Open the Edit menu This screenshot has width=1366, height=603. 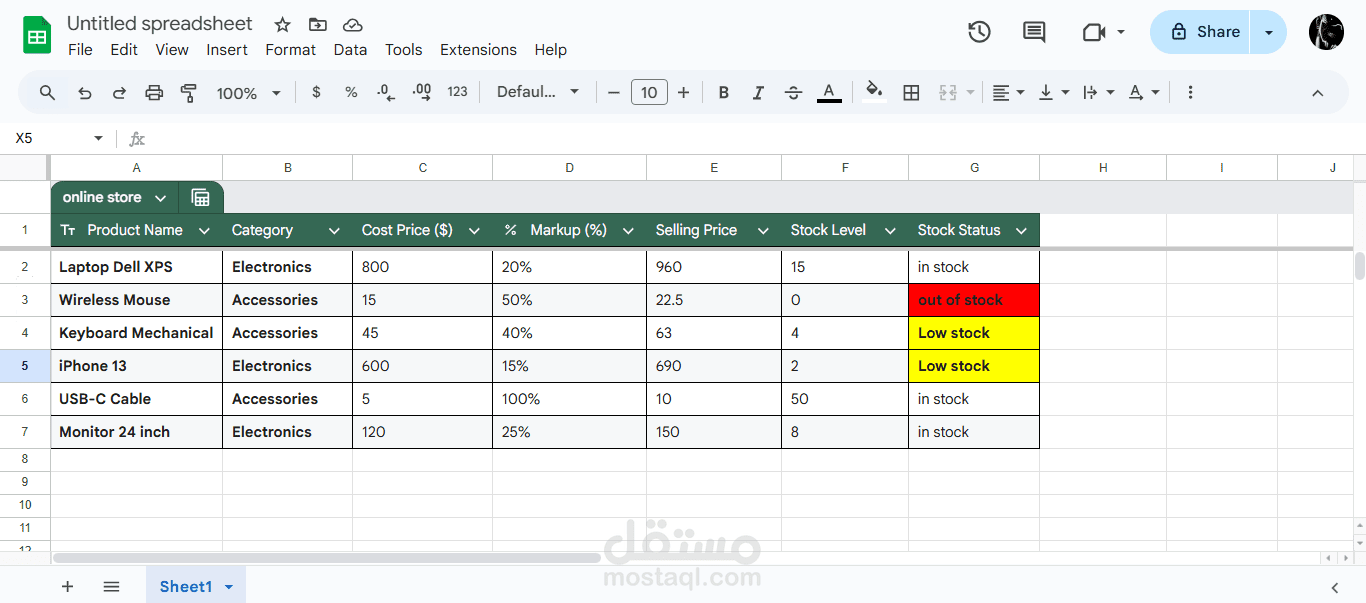pos(124,49)
